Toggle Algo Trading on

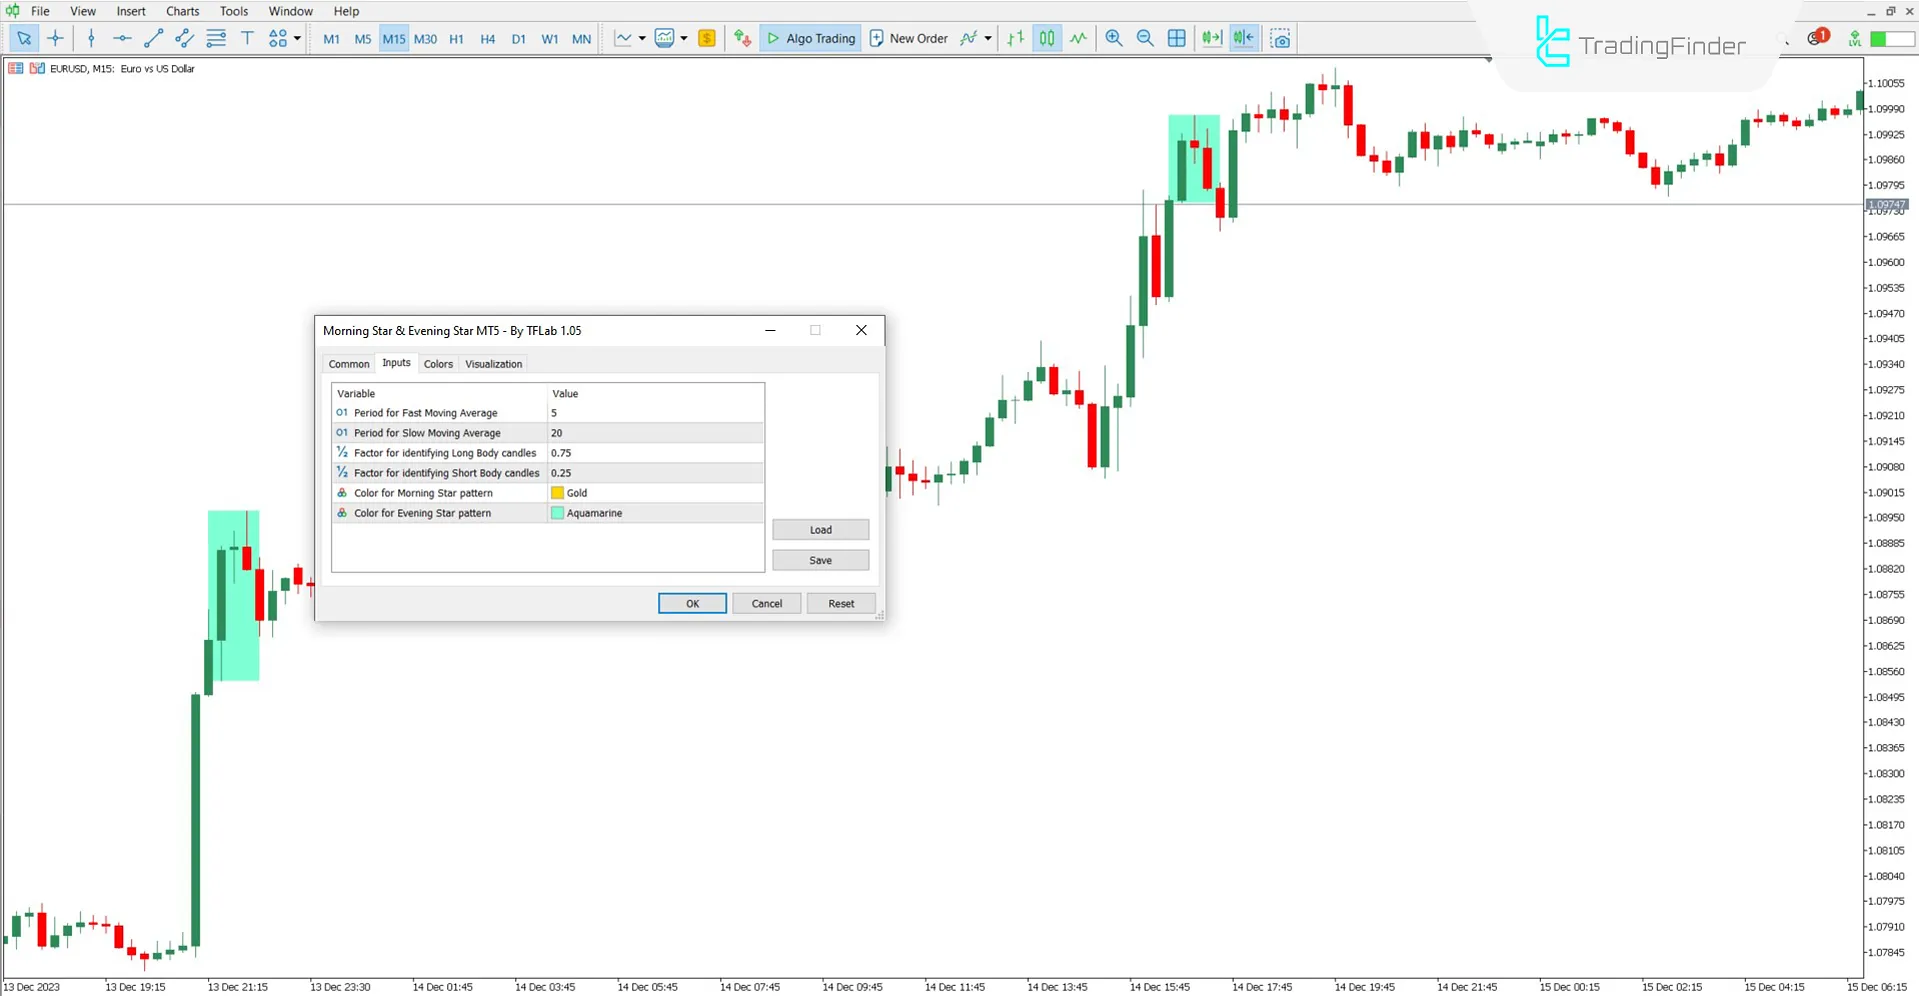(810, 38)
